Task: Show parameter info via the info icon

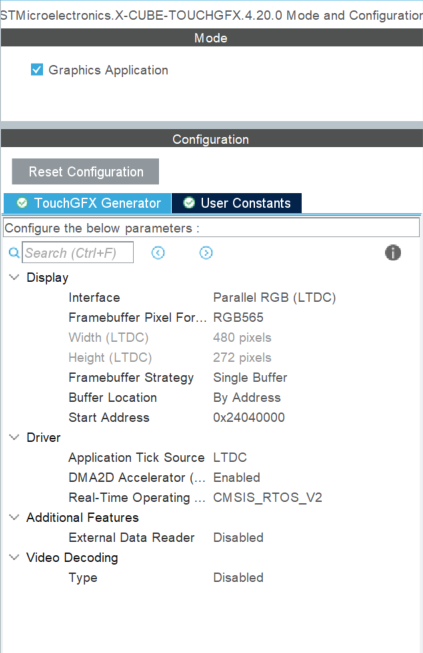Action: (393, 252)
